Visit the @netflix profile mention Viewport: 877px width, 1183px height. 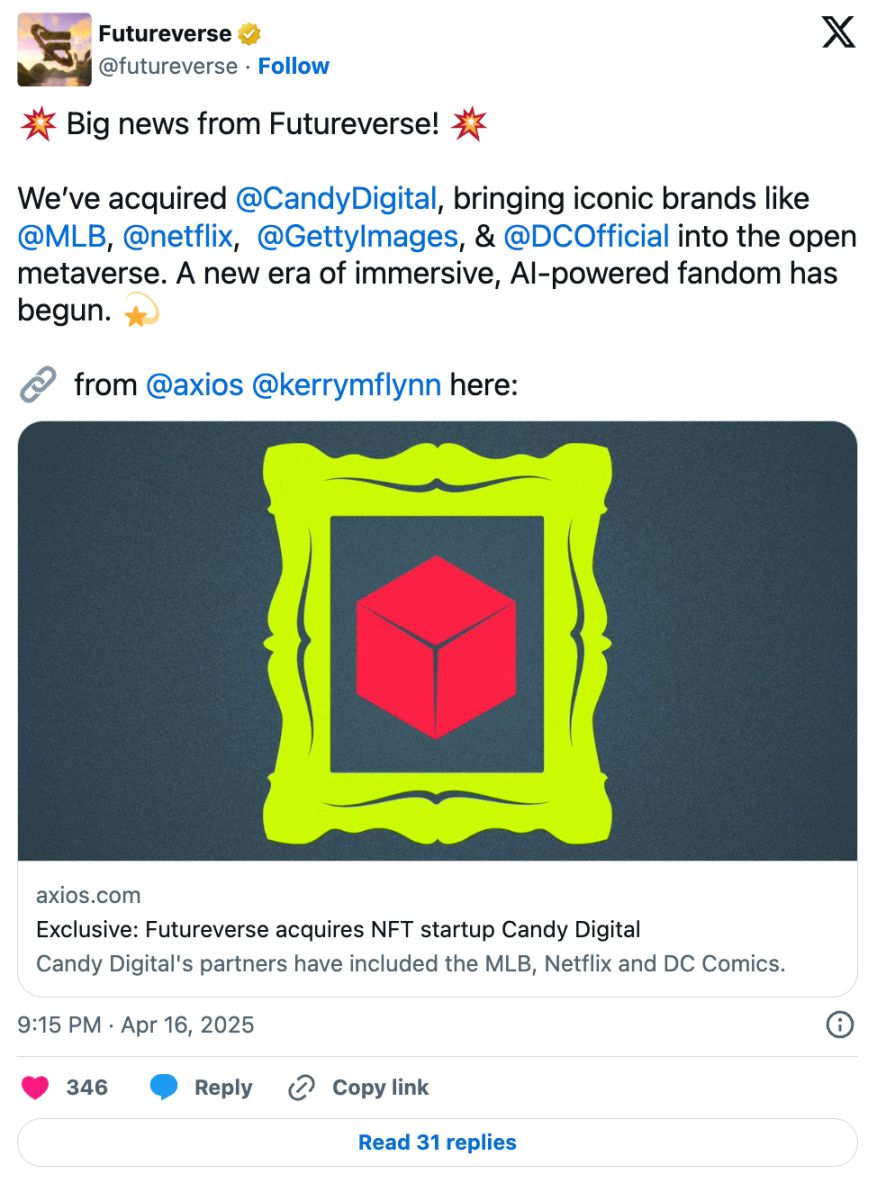[177, 236]
